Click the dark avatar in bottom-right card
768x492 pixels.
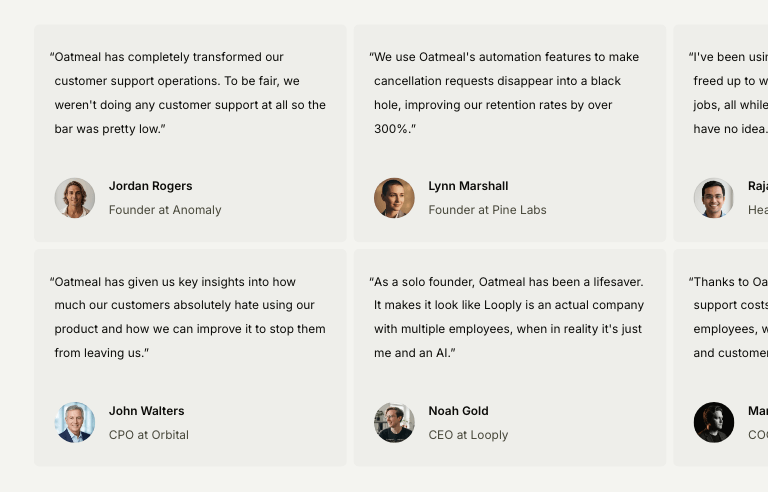click(713, 422)
